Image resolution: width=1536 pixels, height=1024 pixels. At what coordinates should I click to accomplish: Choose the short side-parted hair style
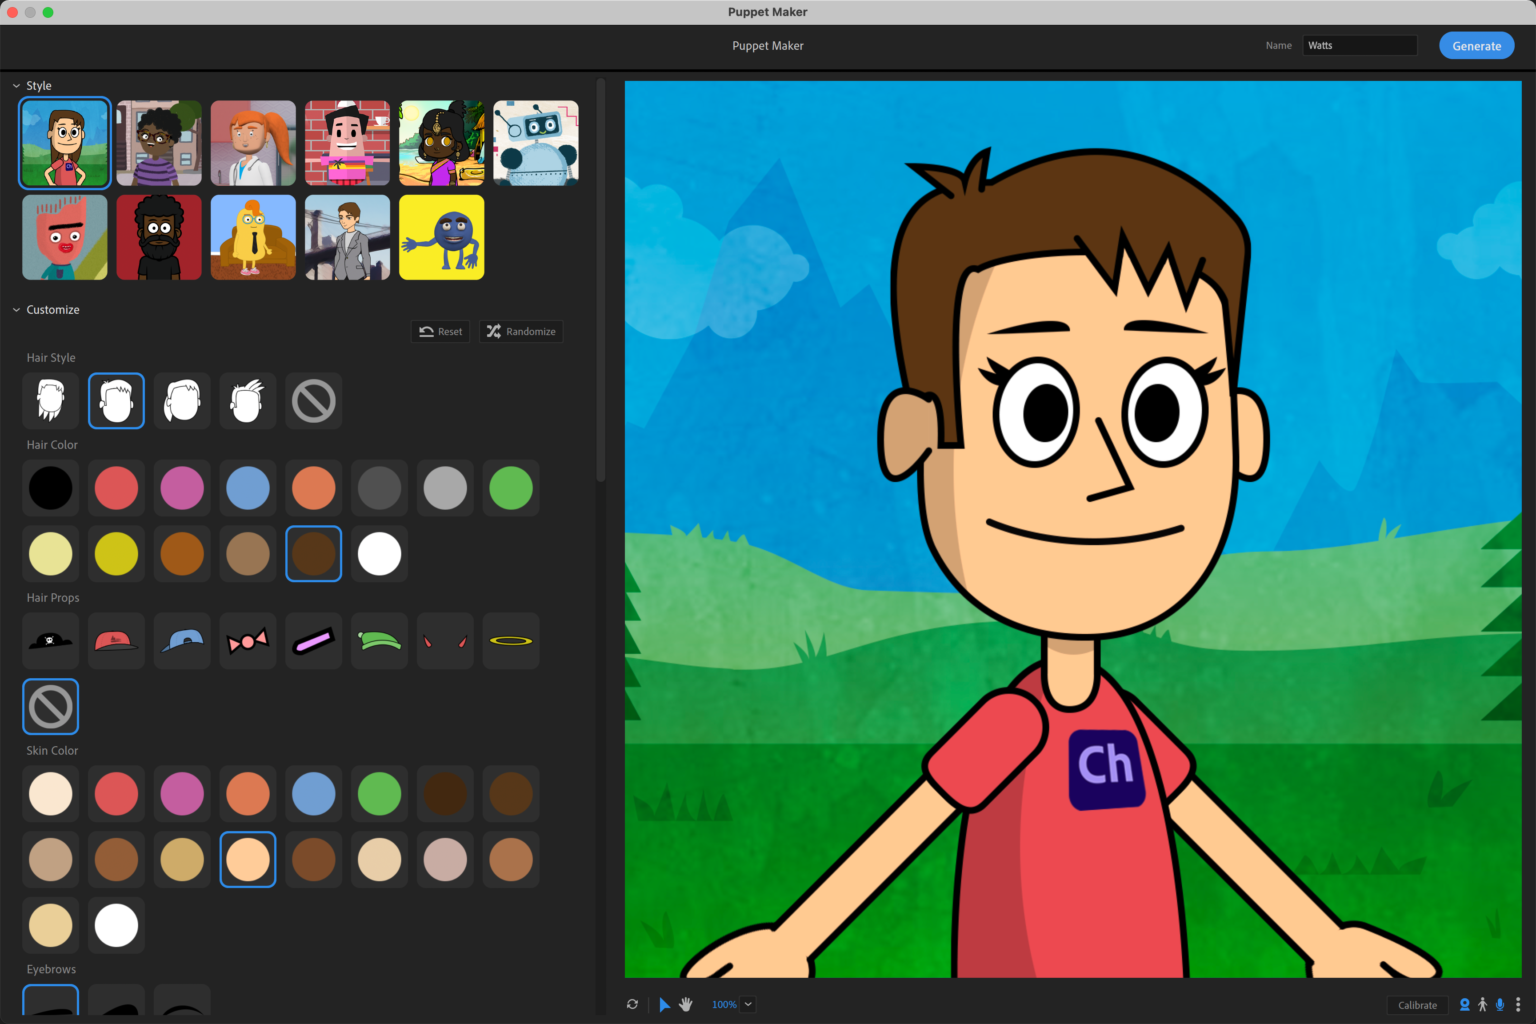(x=116, y=401)
